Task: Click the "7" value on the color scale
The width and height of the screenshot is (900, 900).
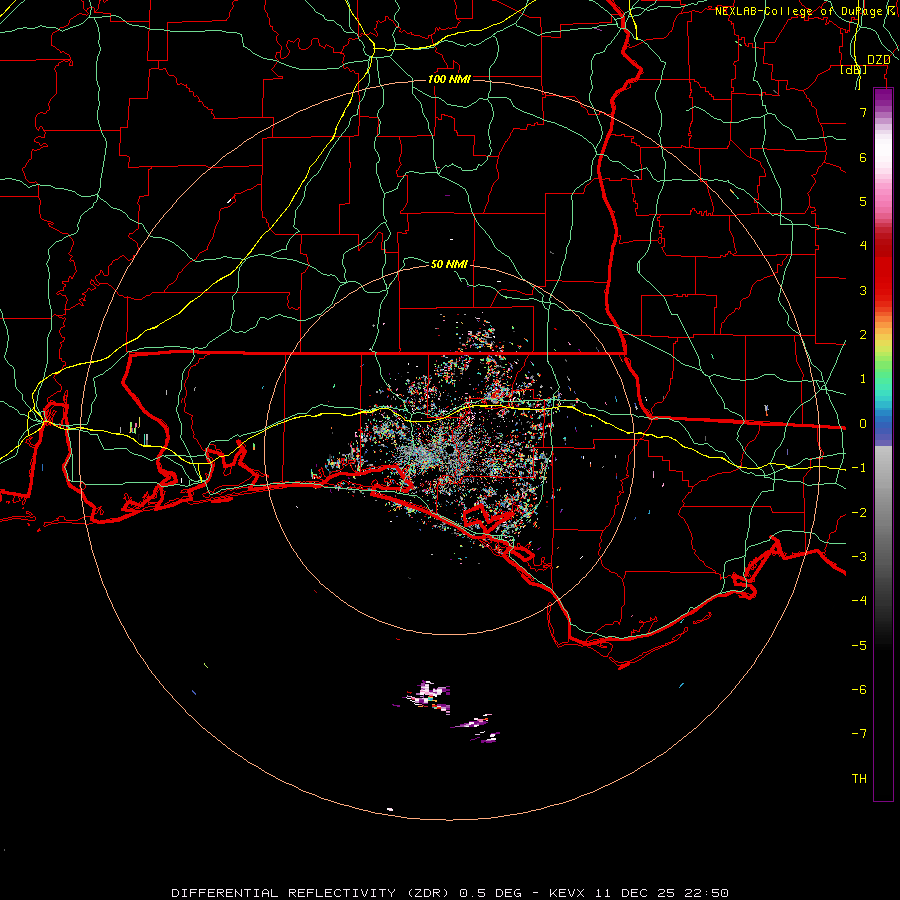Action: click(x=863, y=112)
